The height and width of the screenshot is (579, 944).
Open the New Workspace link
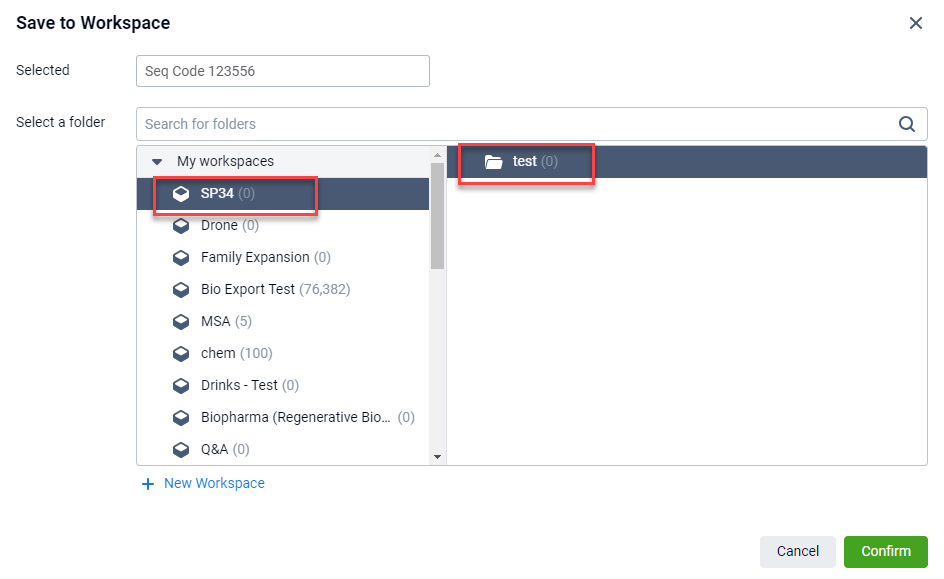[214, 484]
